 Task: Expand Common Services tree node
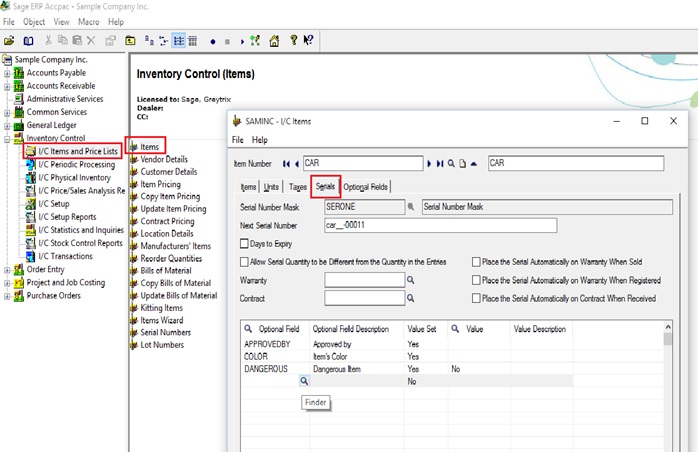(7, 112)
